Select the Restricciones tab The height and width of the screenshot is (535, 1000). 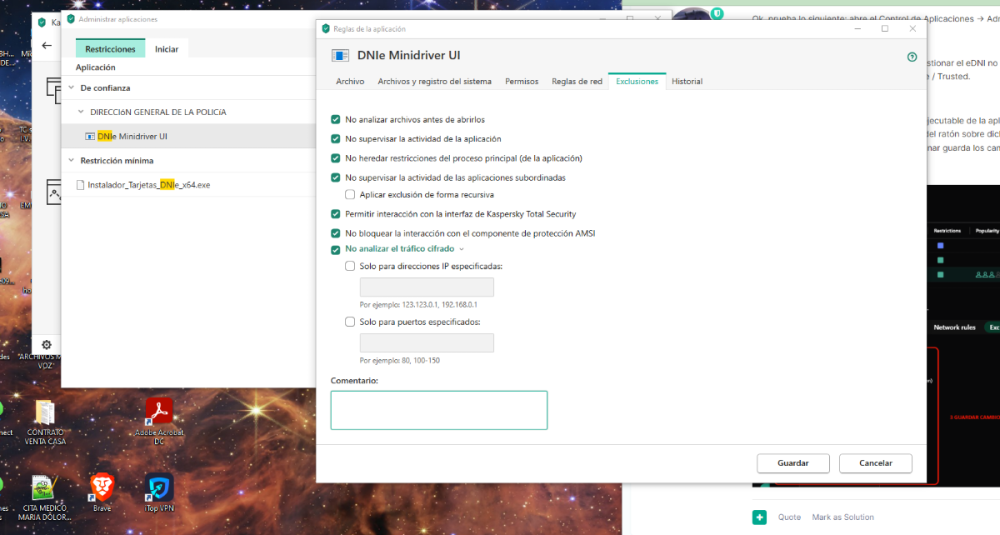tap(110, 49)
